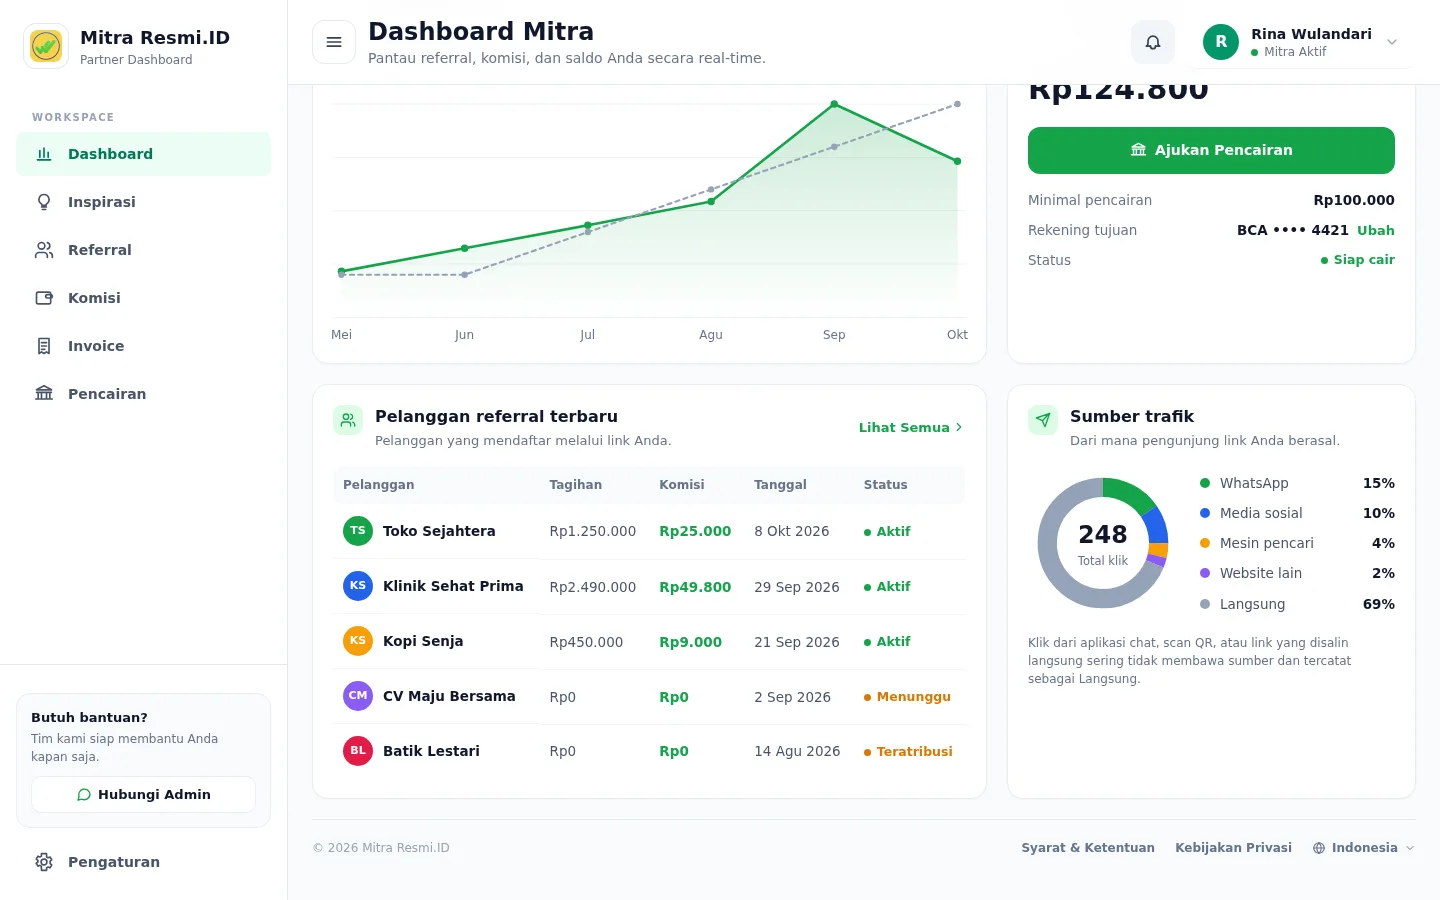Click the Okt dashed-line data point
Screen dimensions: 1440x900
tap(957, 104)
